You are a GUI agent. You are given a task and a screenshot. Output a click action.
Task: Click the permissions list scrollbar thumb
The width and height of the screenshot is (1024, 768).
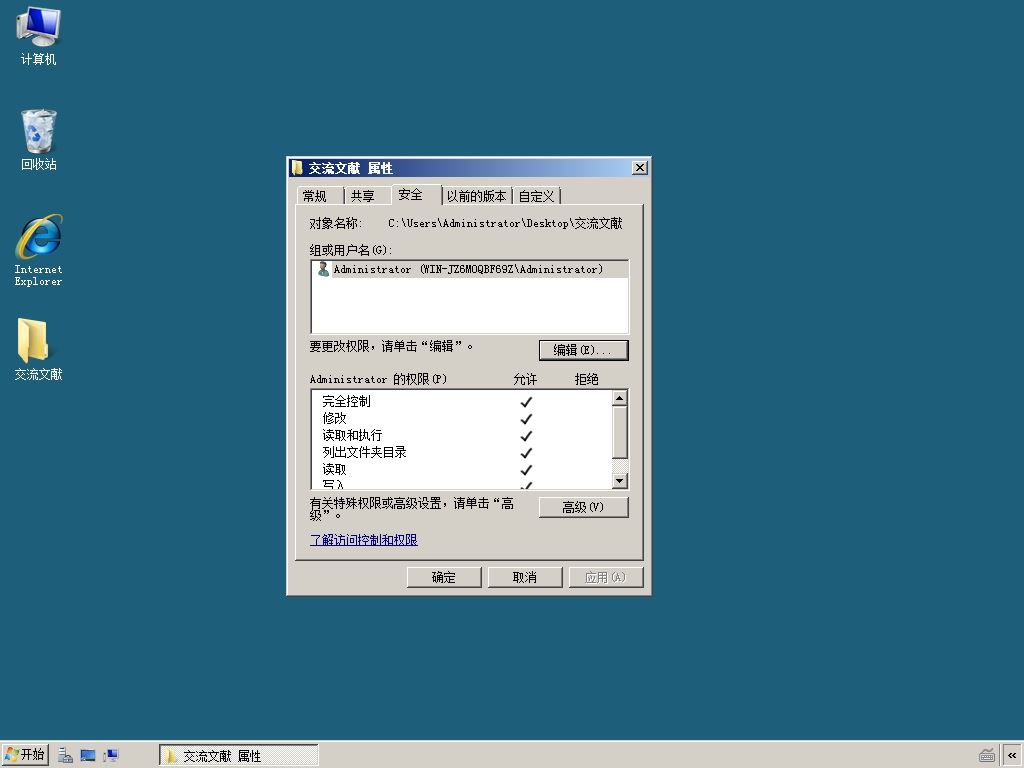pos(620,432)
